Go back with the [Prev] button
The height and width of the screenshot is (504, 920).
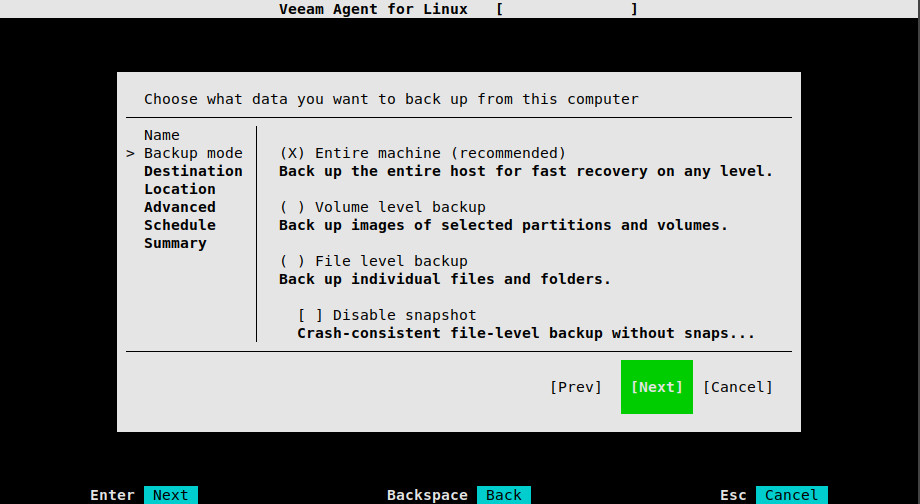[x=576, y=387]
